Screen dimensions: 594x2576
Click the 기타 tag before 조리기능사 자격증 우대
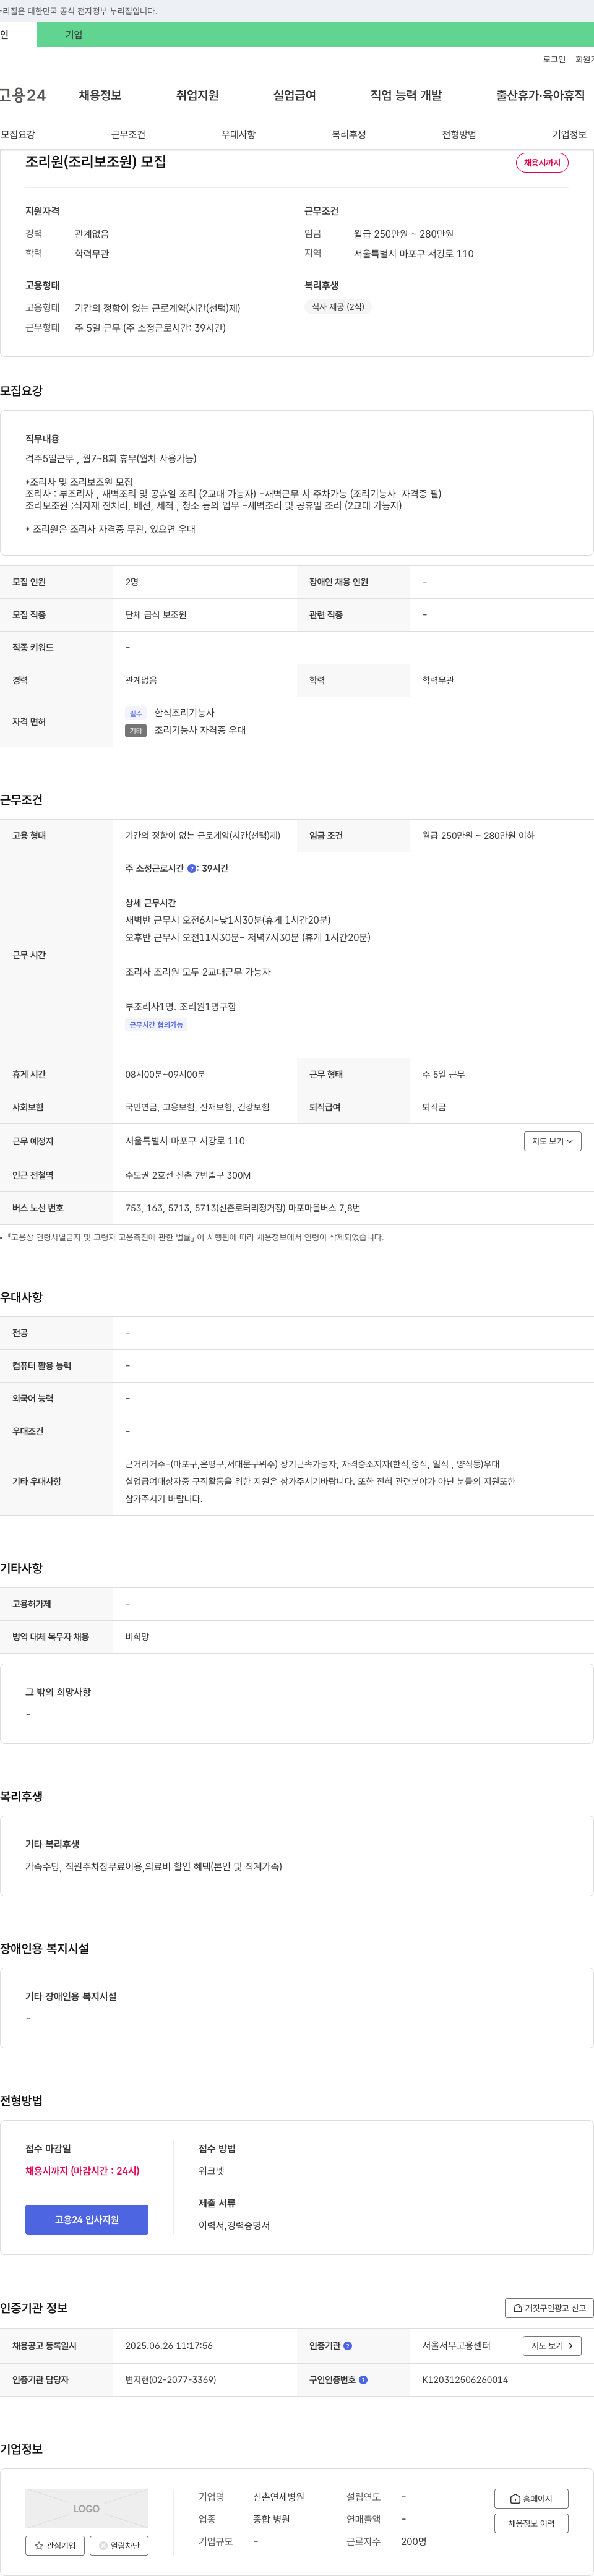coord(136,731)
